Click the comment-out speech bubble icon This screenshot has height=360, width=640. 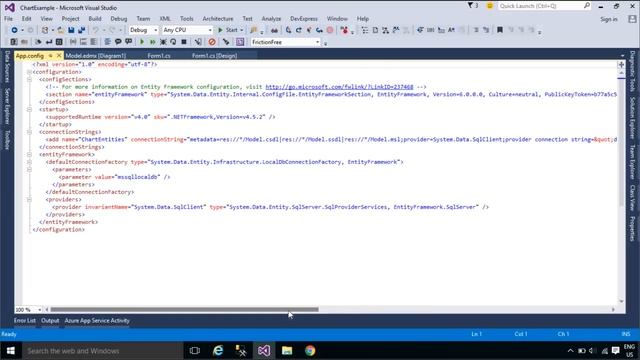pos(118,42)
